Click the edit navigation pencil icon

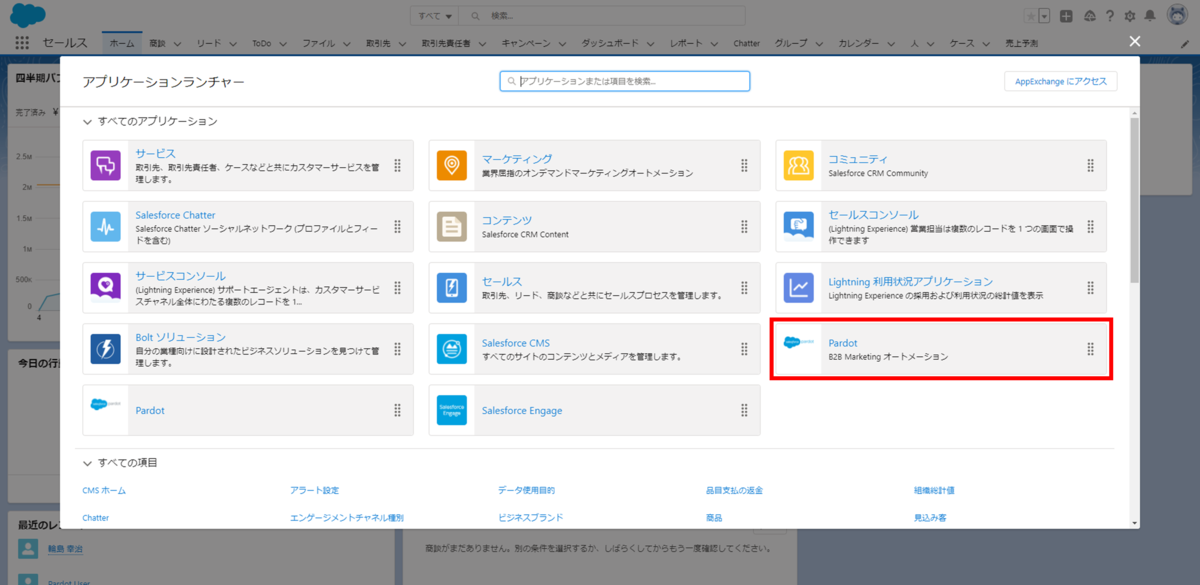point(1185,43)
